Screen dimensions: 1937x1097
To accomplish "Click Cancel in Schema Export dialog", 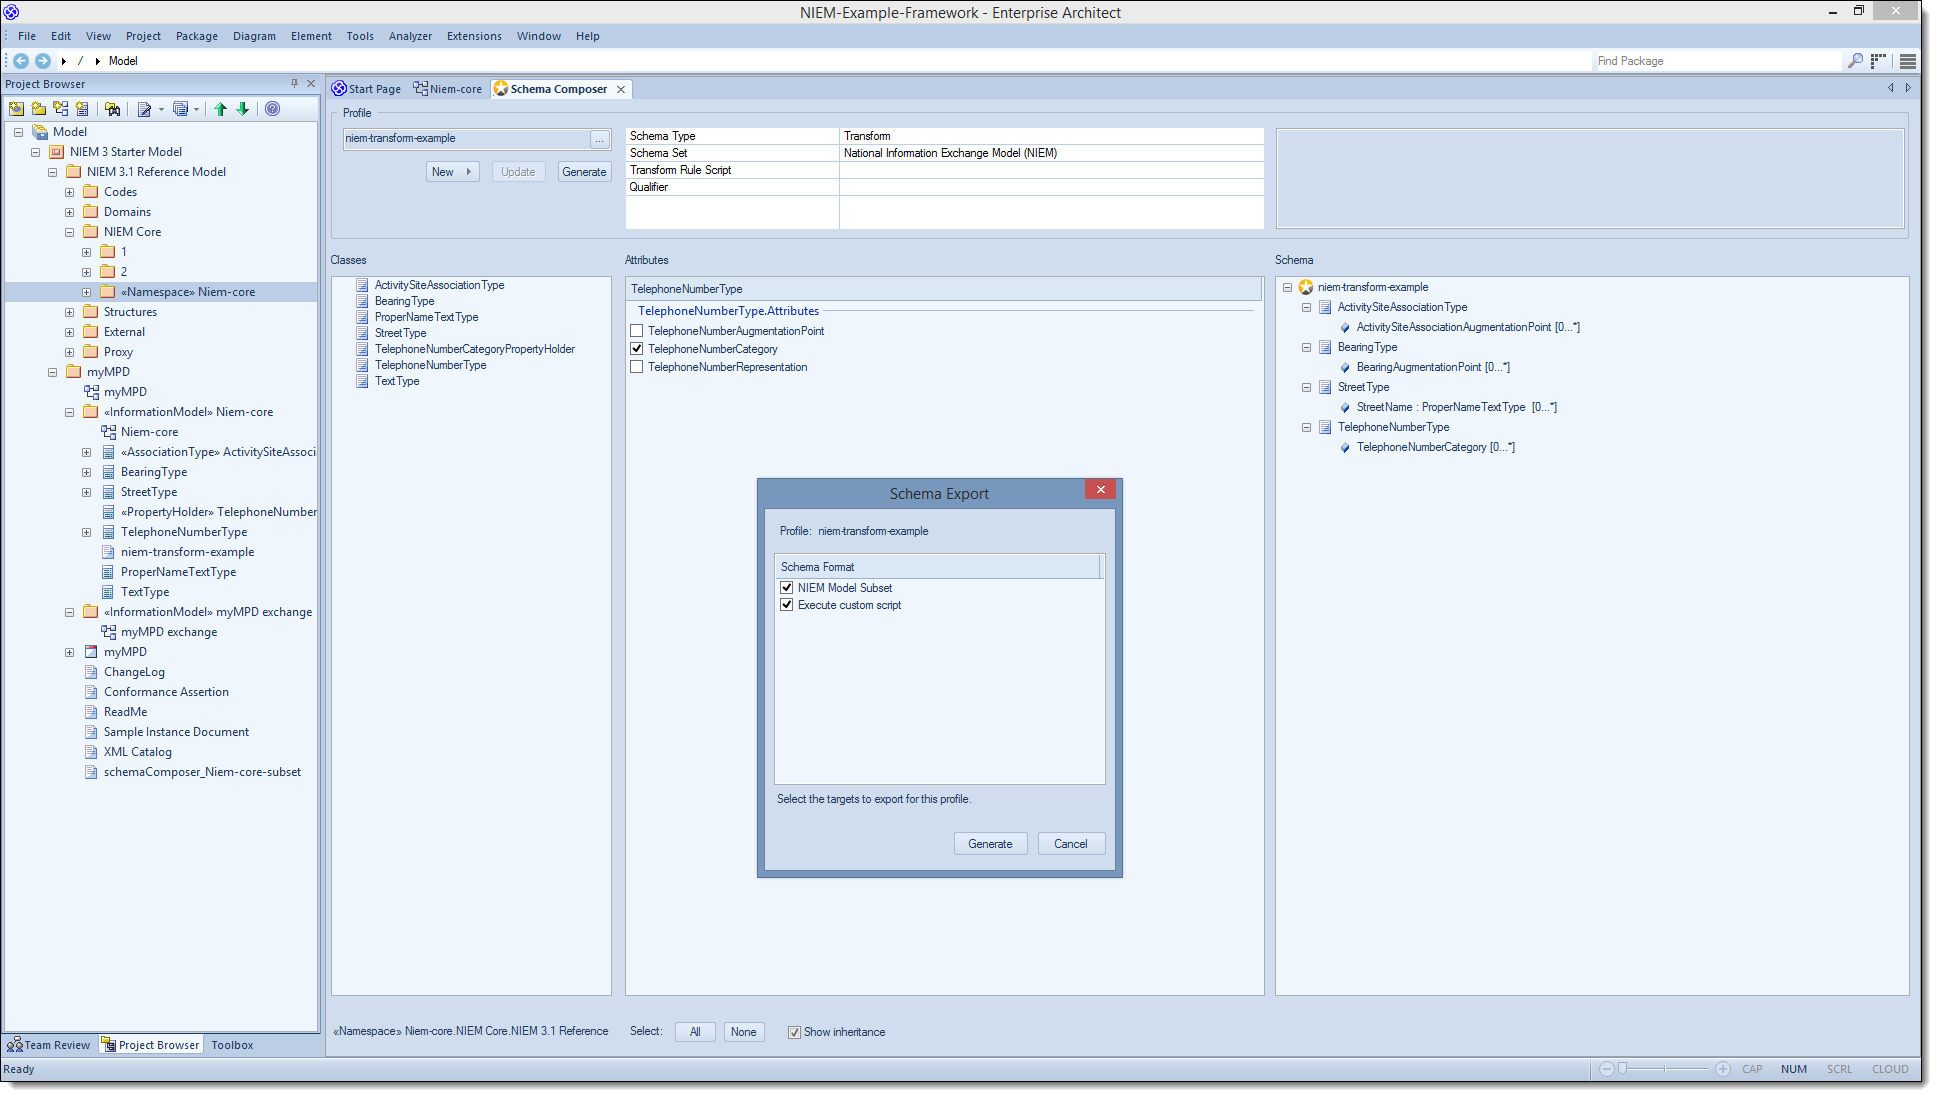I will (x=1070, y=844).
